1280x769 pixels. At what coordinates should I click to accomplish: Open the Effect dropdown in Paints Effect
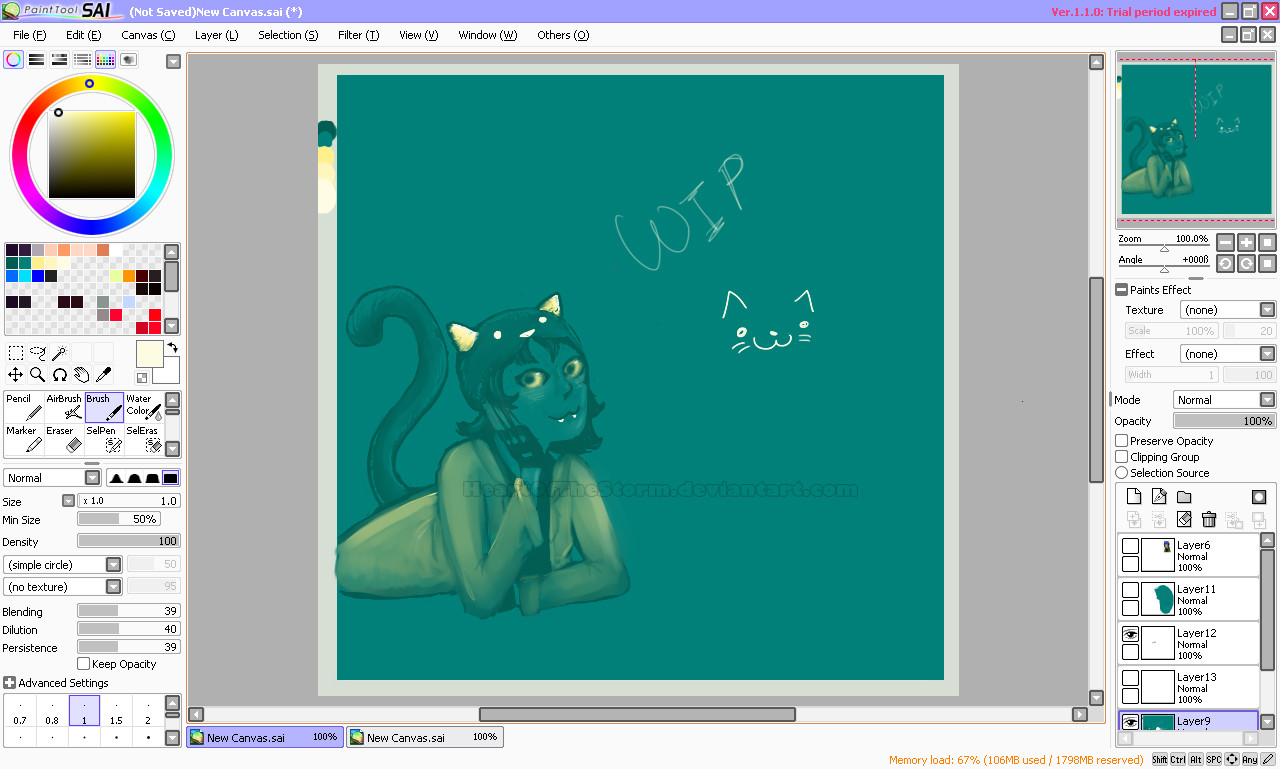pyautogui.click(x=1228, y=354)
